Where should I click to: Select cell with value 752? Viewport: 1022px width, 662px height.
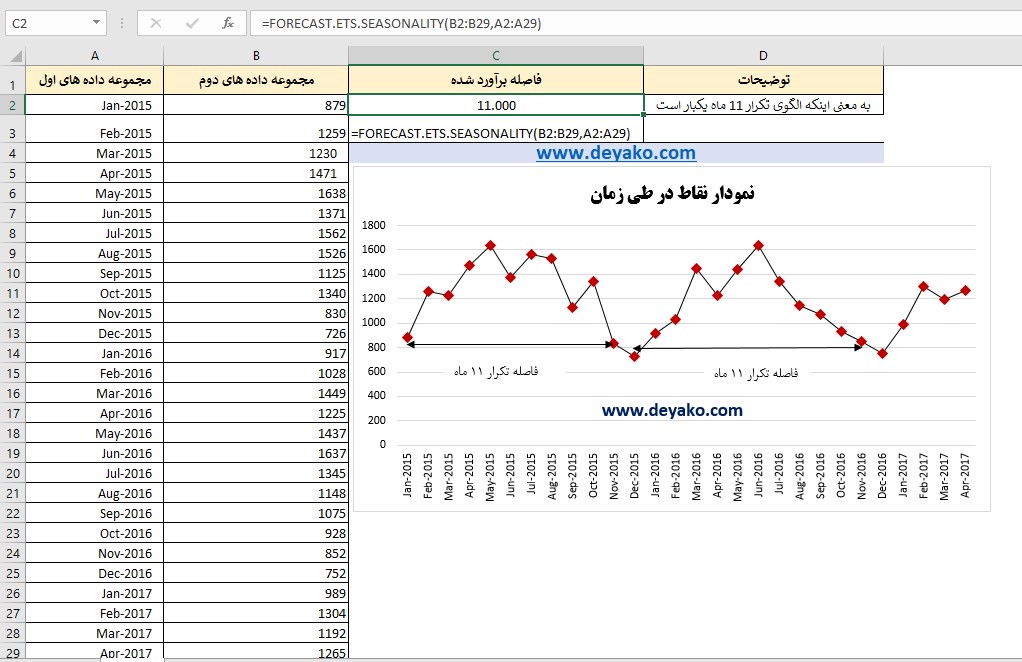[x=256, y=573]
